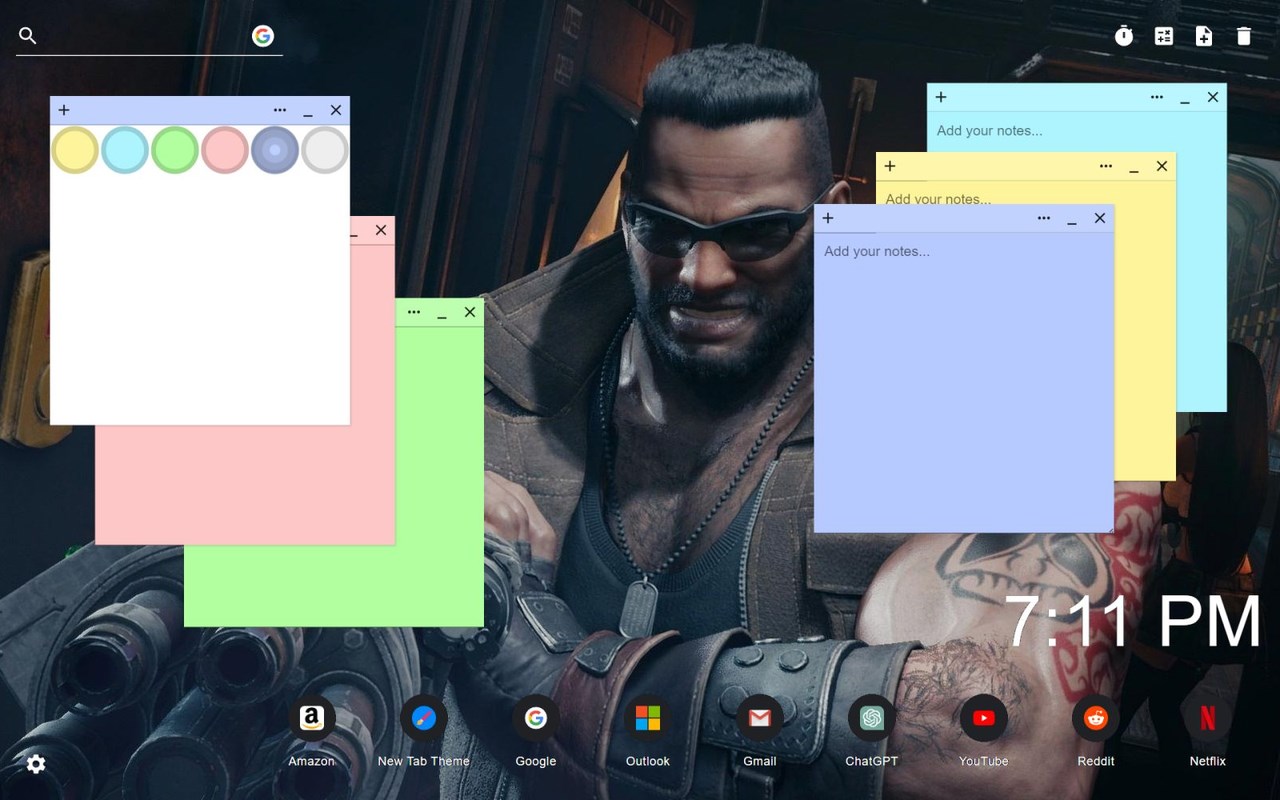The width and height of the screenshot is (1280, 800).
Task: Create a new sticky note from toolbar
Action: click(1204, 36)
